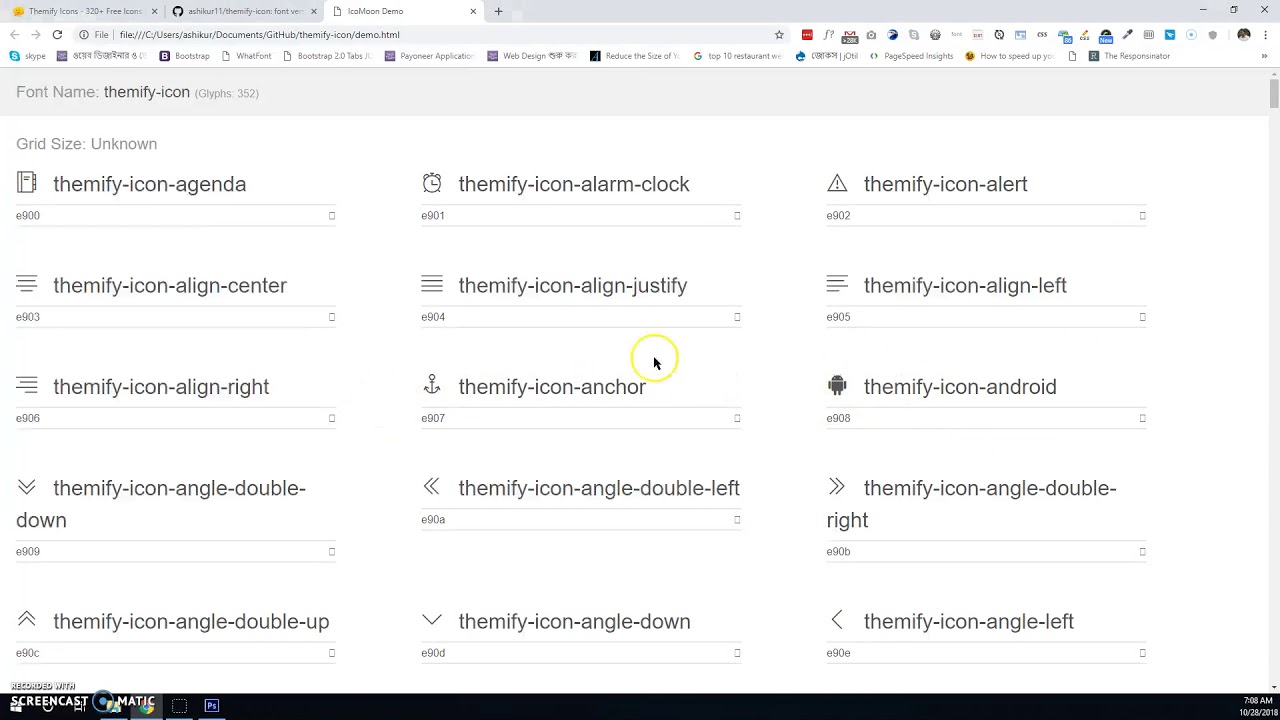Close the Themify Icons tab
Viewport: 1280px width, 720px height.
(154, 11)
